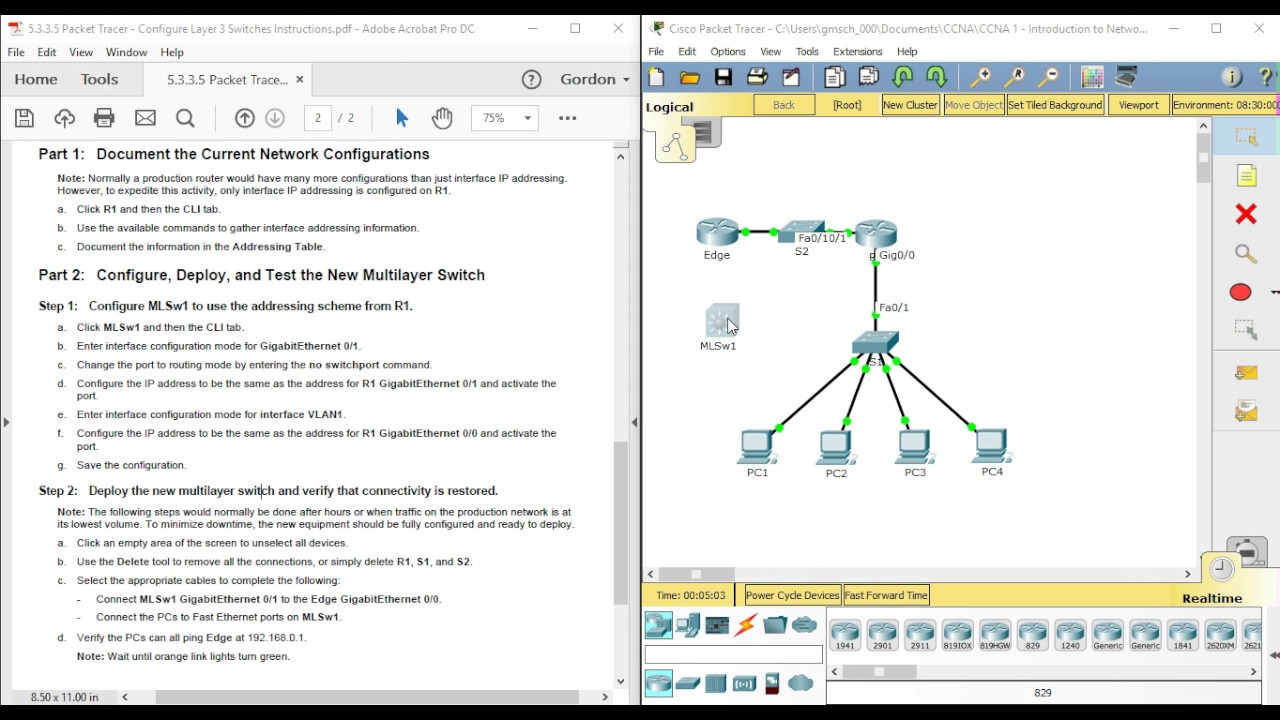
Task: Click the Copy icon in Packet Tracer toolbar
Action: (835, 77)
